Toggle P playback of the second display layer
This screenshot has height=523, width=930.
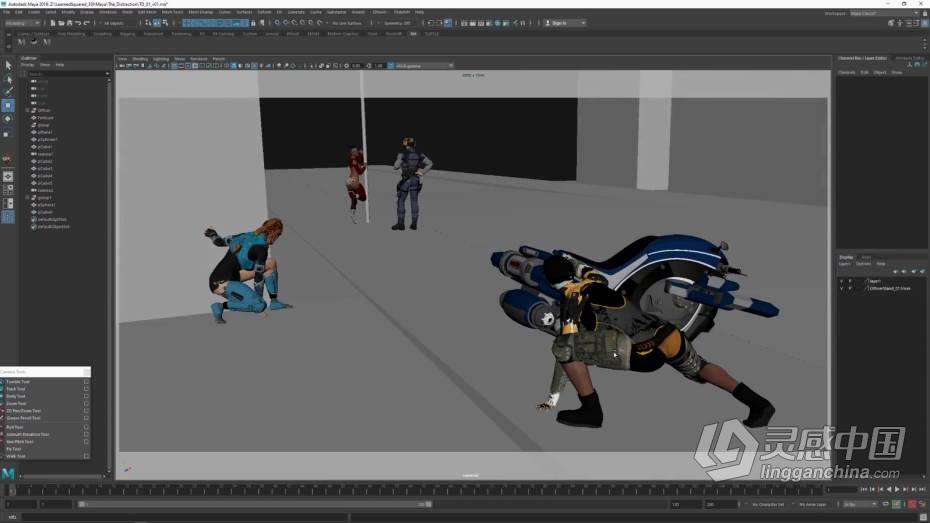coord(849,288)
